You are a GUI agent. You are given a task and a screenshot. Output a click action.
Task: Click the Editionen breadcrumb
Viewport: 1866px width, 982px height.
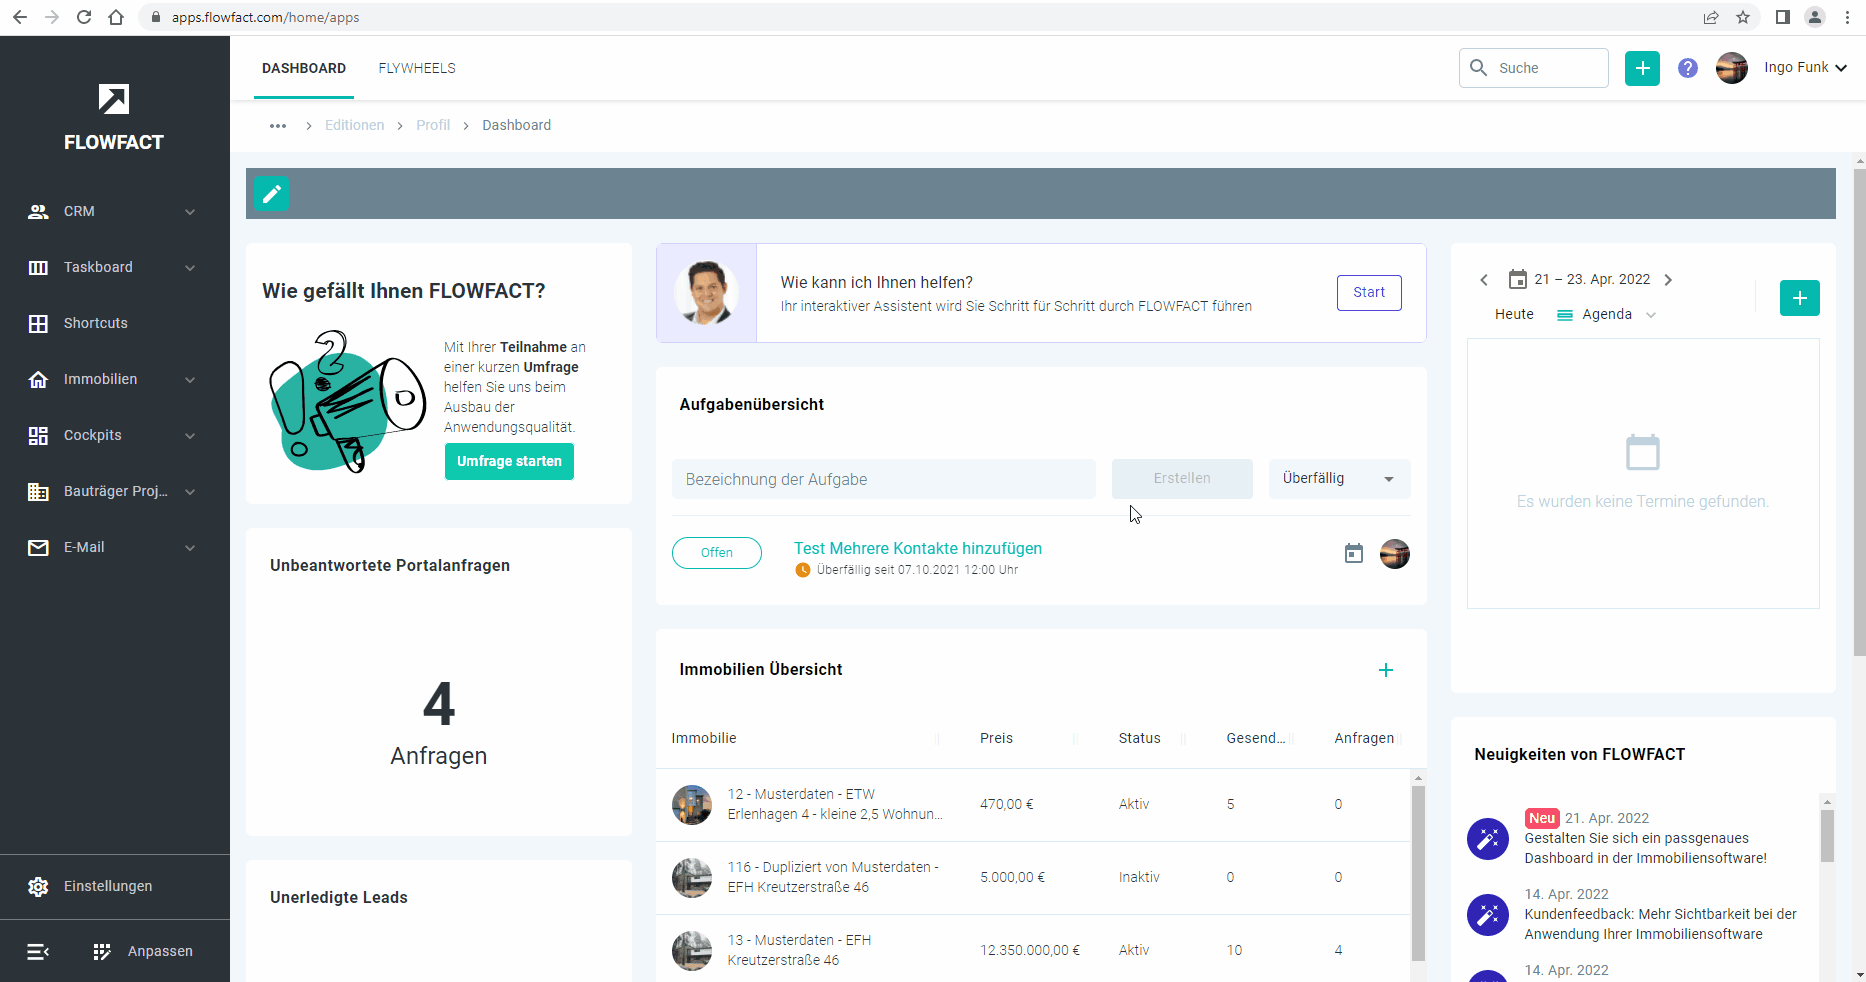(354, 125)
